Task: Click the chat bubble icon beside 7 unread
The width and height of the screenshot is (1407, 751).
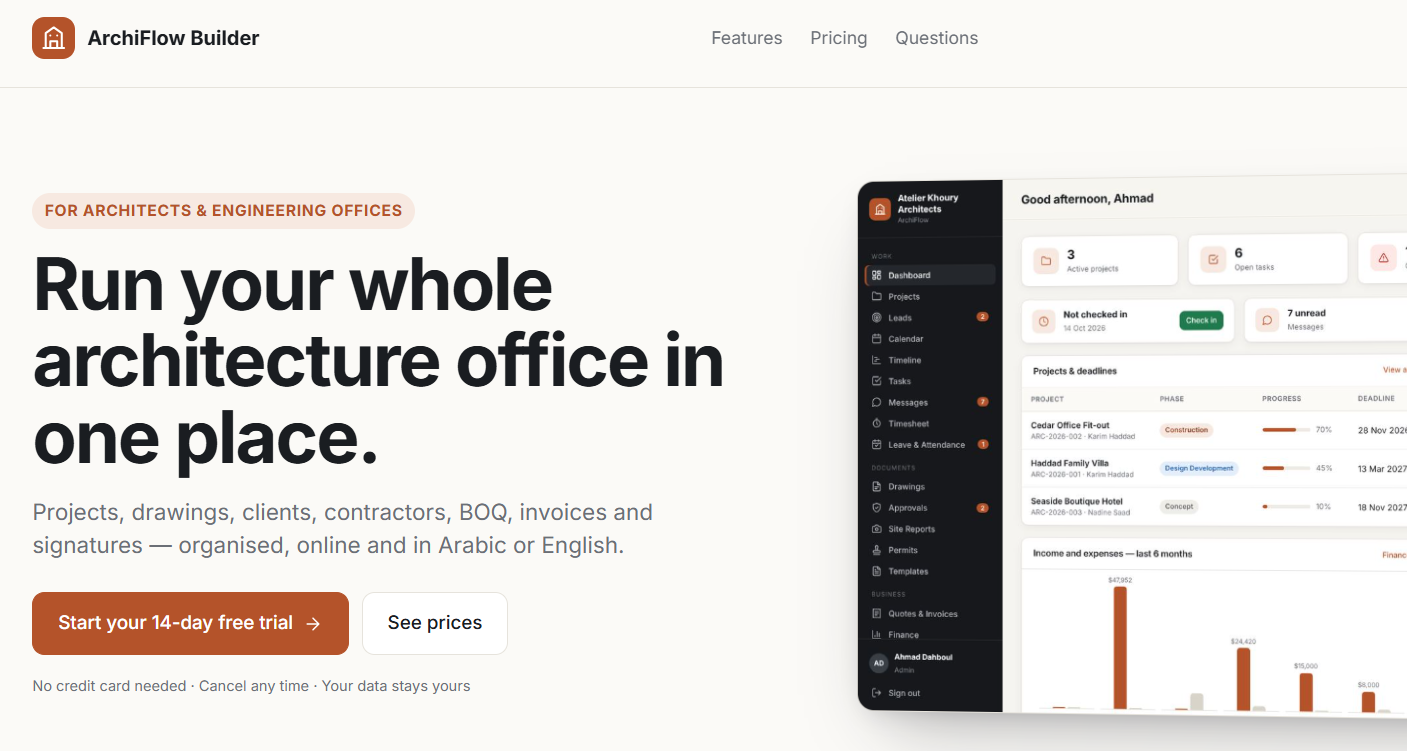Action: (x=1267, y=320)
